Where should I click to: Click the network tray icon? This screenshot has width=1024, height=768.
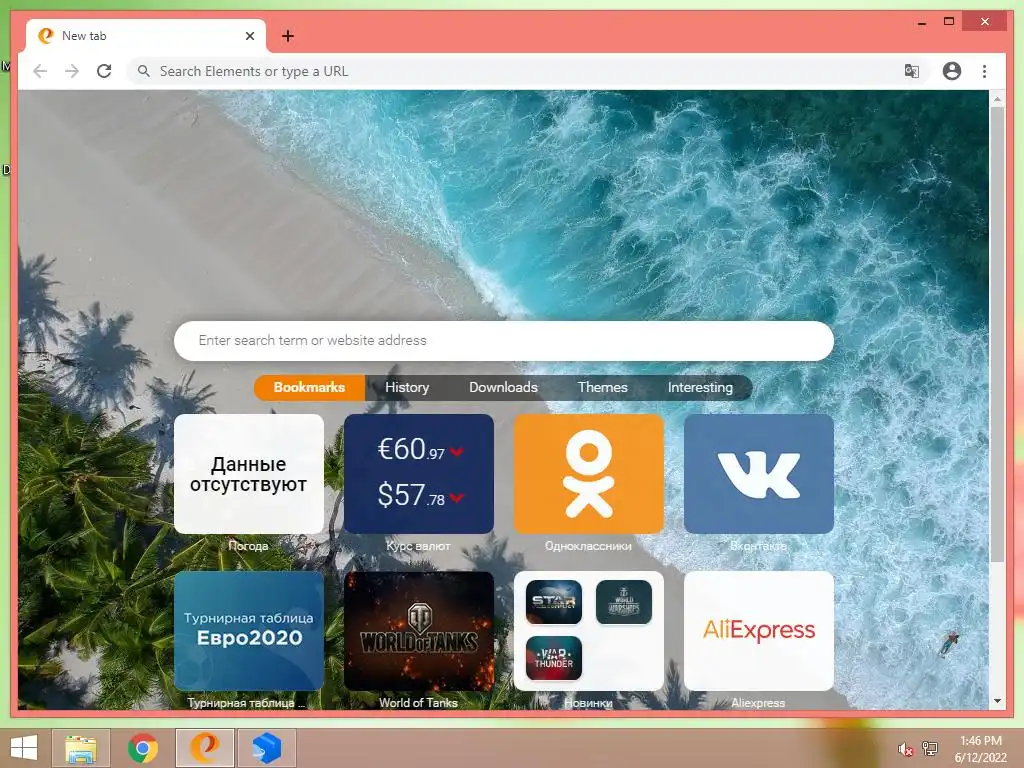pos(930,749)
